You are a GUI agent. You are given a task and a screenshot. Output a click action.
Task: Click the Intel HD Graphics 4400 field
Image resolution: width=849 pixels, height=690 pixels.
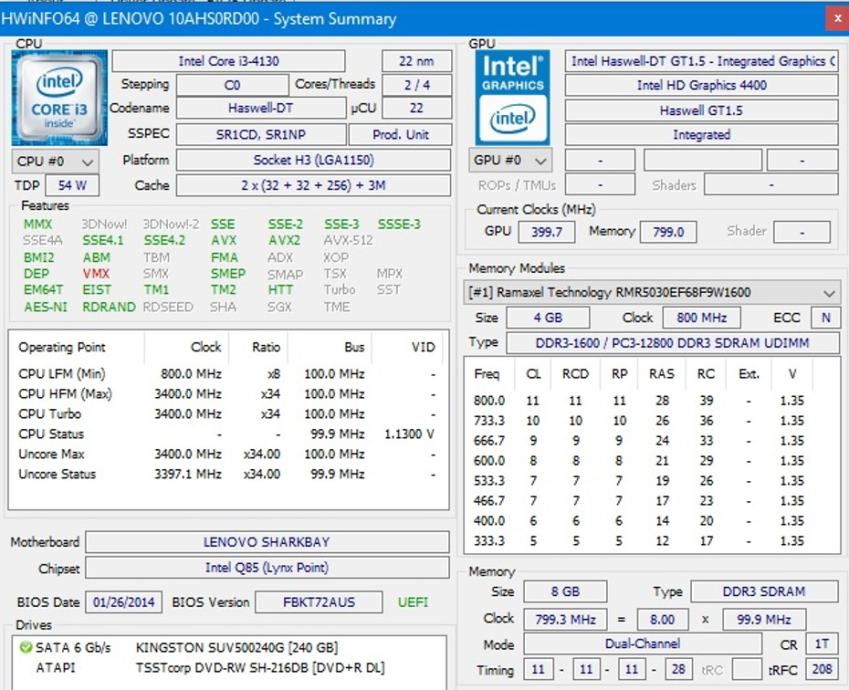[x=701, y=86]
